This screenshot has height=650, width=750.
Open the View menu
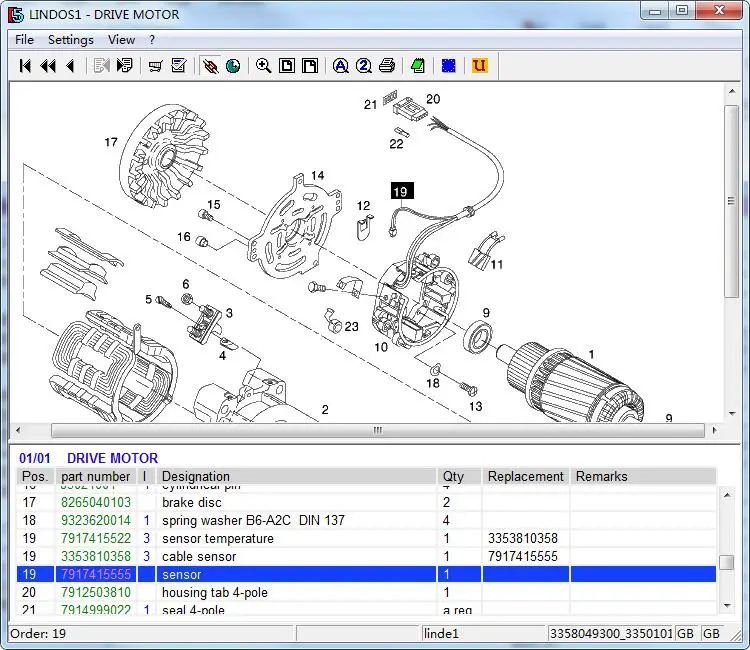click(121, 40)
